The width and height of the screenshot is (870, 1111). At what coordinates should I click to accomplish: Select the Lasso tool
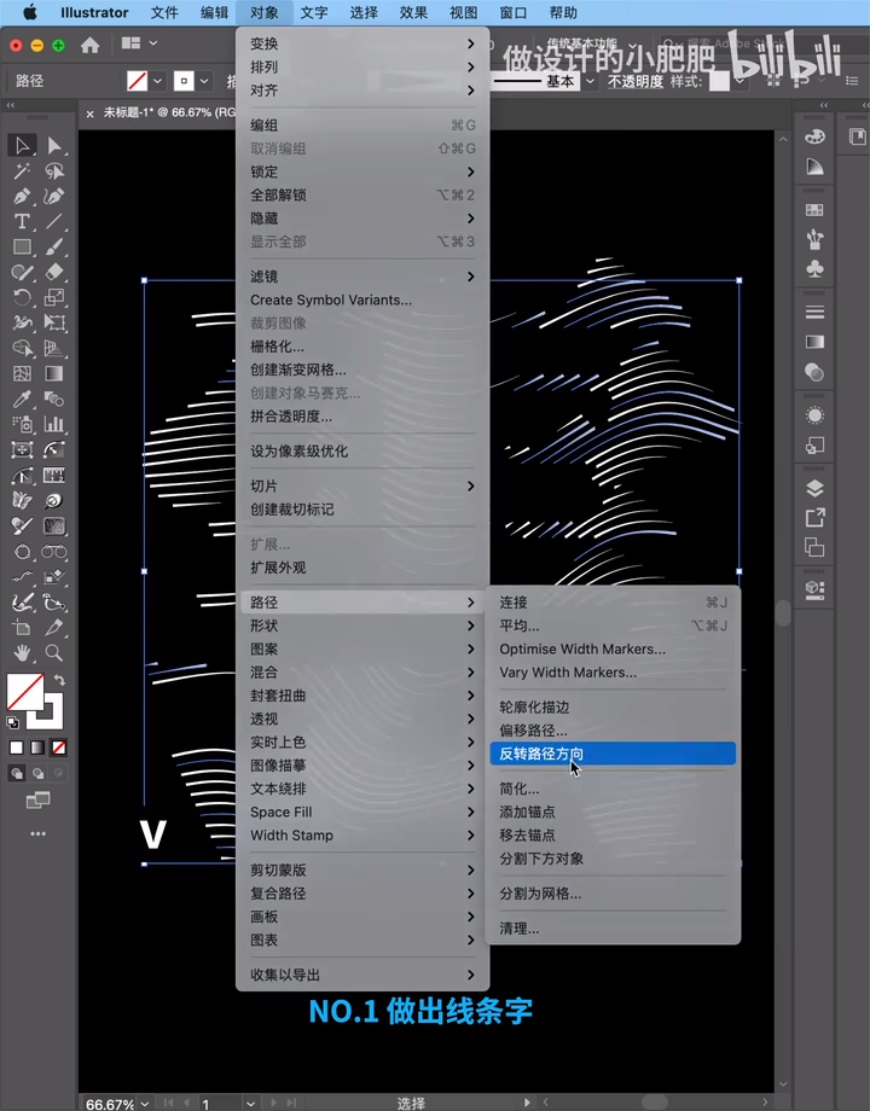click(x=54, y=171)
